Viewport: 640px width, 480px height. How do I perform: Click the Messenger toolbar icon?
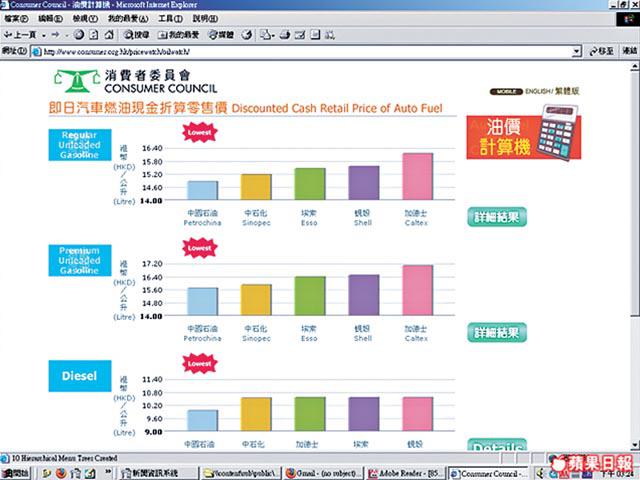coord(330,35)
